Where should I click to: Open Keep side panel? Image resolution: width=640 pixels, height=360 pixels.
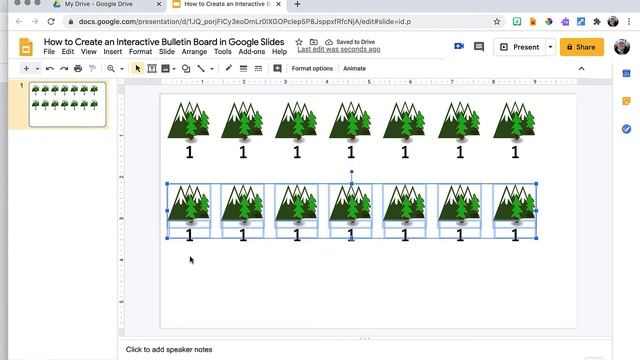pos(626,101)
